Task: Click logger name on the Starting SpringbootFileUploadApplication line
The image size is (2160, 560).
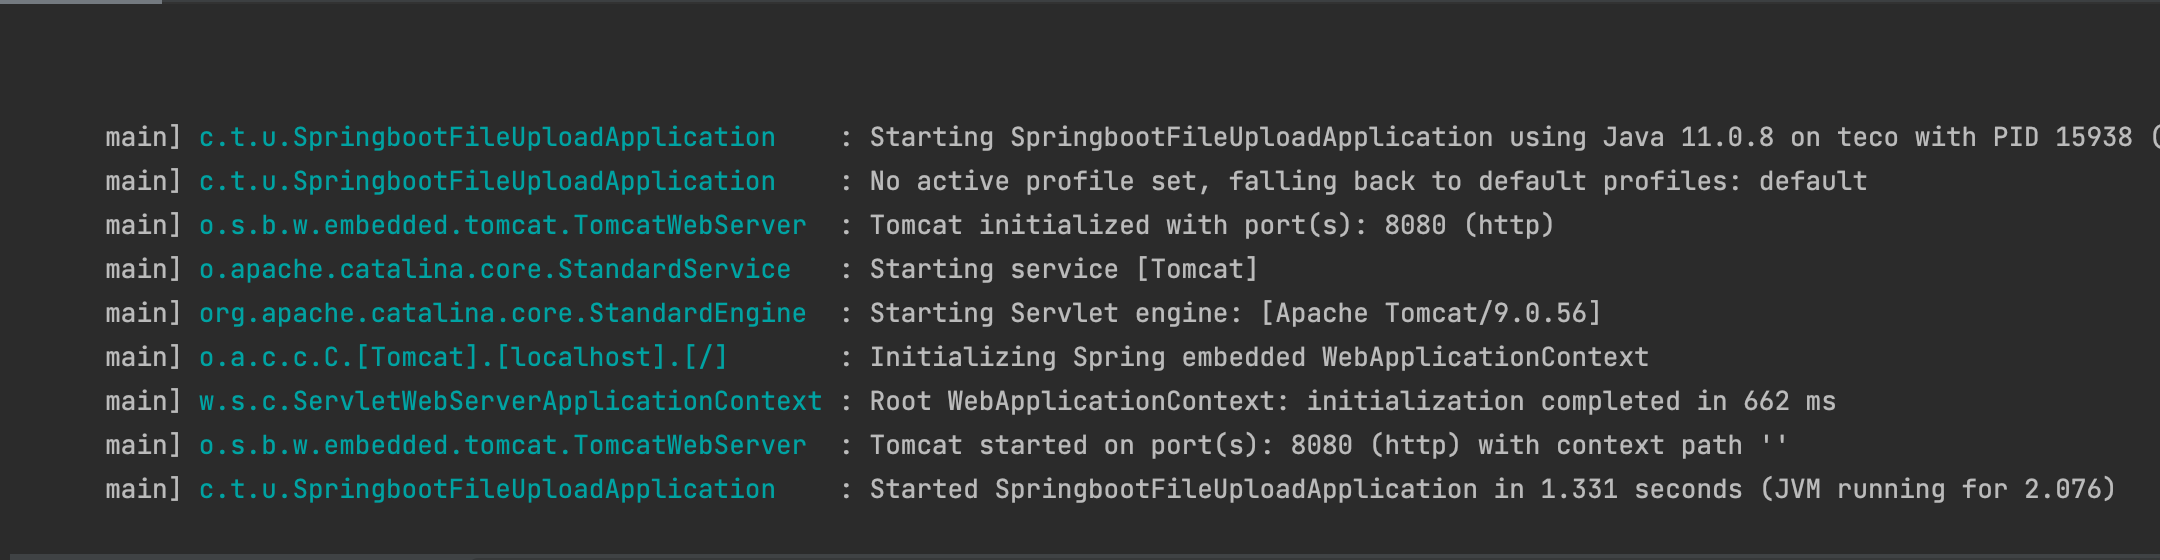Action: (487, 137)
